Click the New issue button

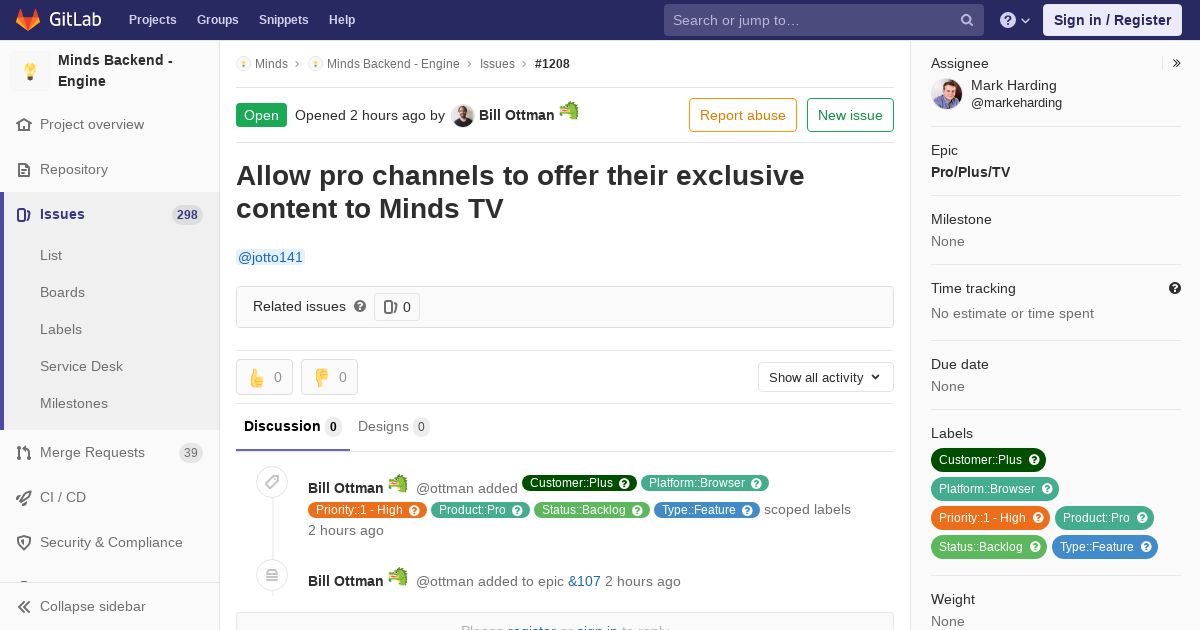coord(850,115)
